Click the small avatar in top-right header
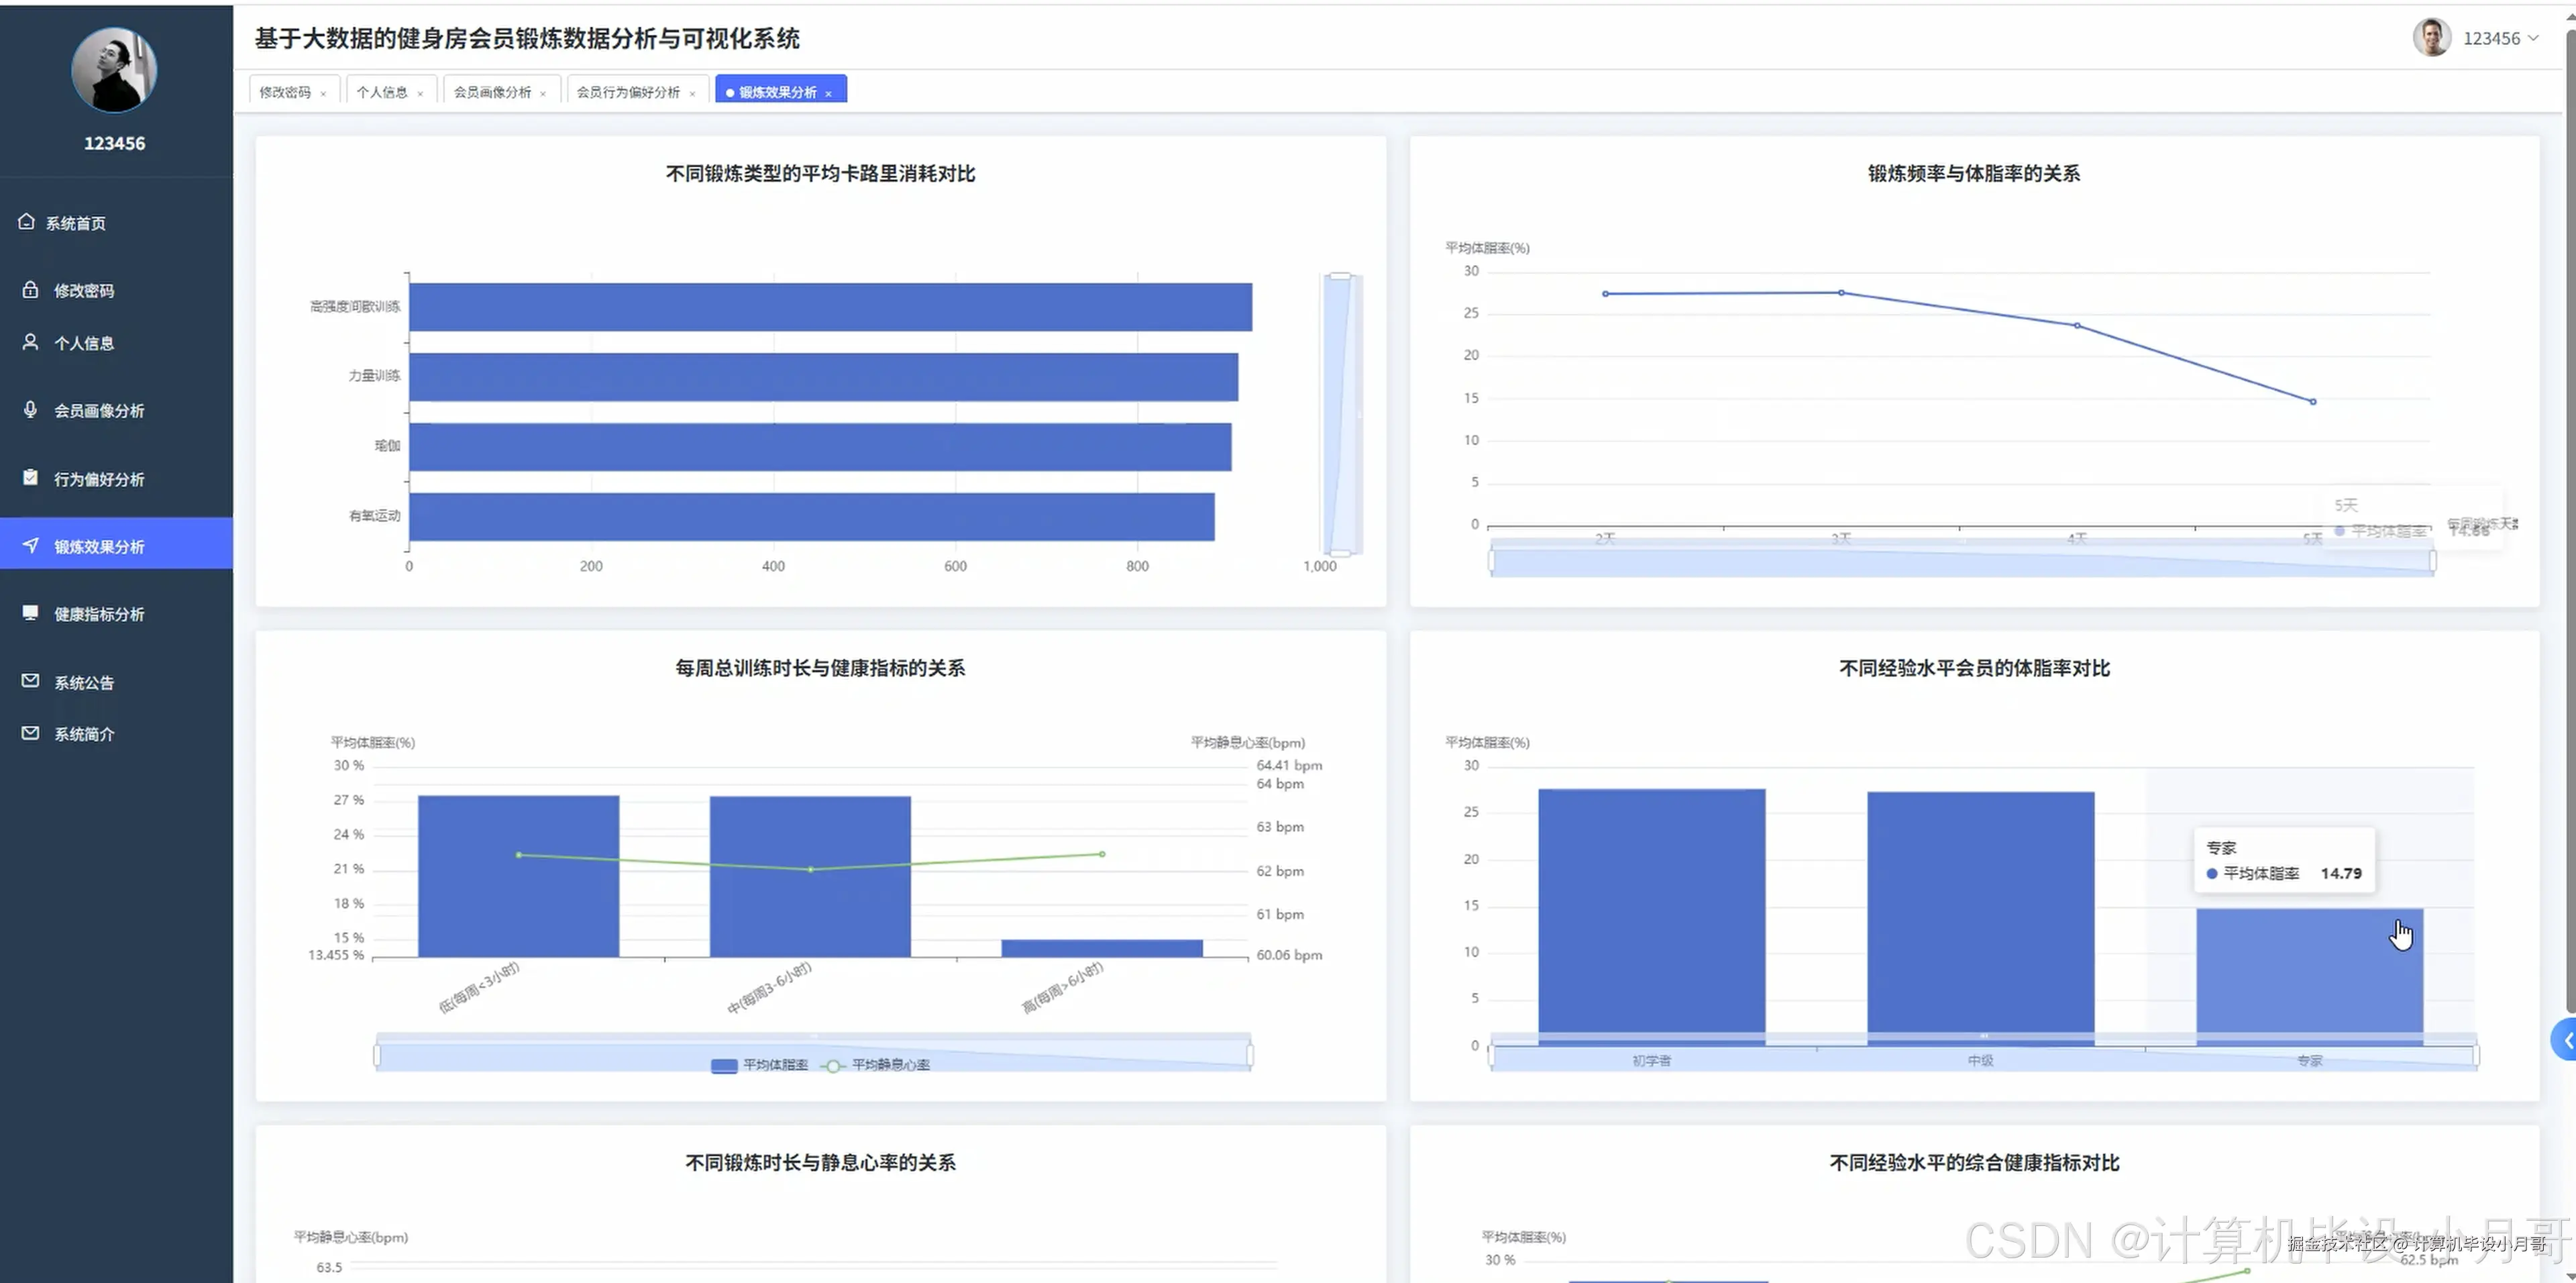This screenshot has width=2576, height=1283. (x=2432, y=38)
